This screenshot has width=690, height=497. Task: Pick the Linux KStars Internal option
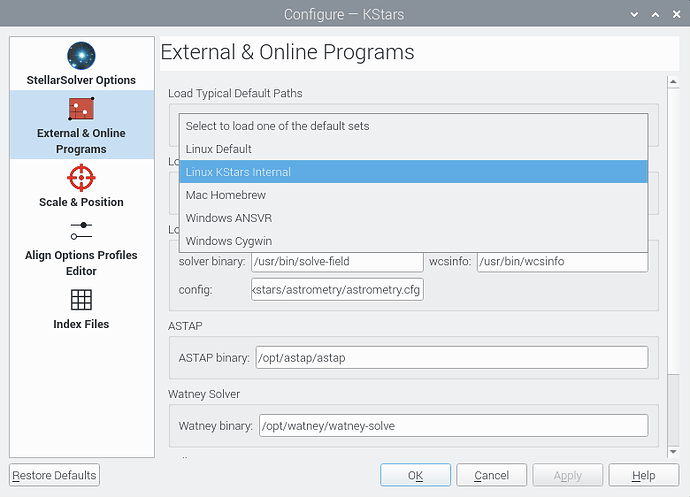pyautogui.click(x=413, y=172)
